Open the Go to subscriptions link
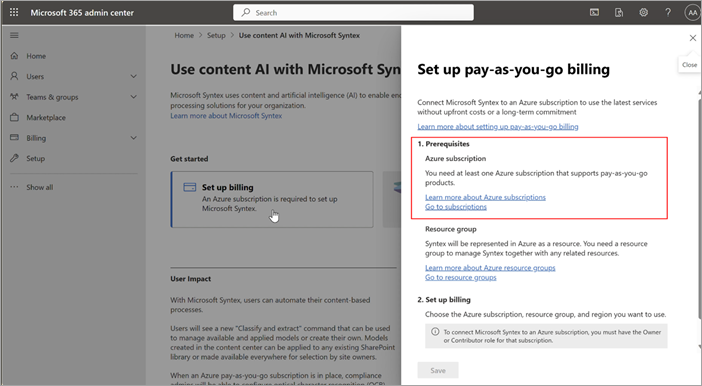Viewport: 702px width, 386px height. point(456,207)
